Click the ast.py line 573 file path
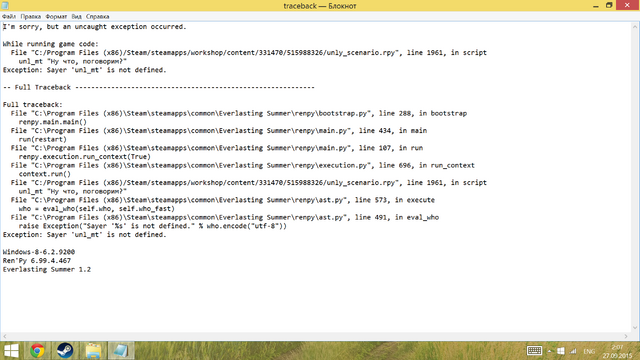This screenshot has width=640, height=360. tap(223, 200)
